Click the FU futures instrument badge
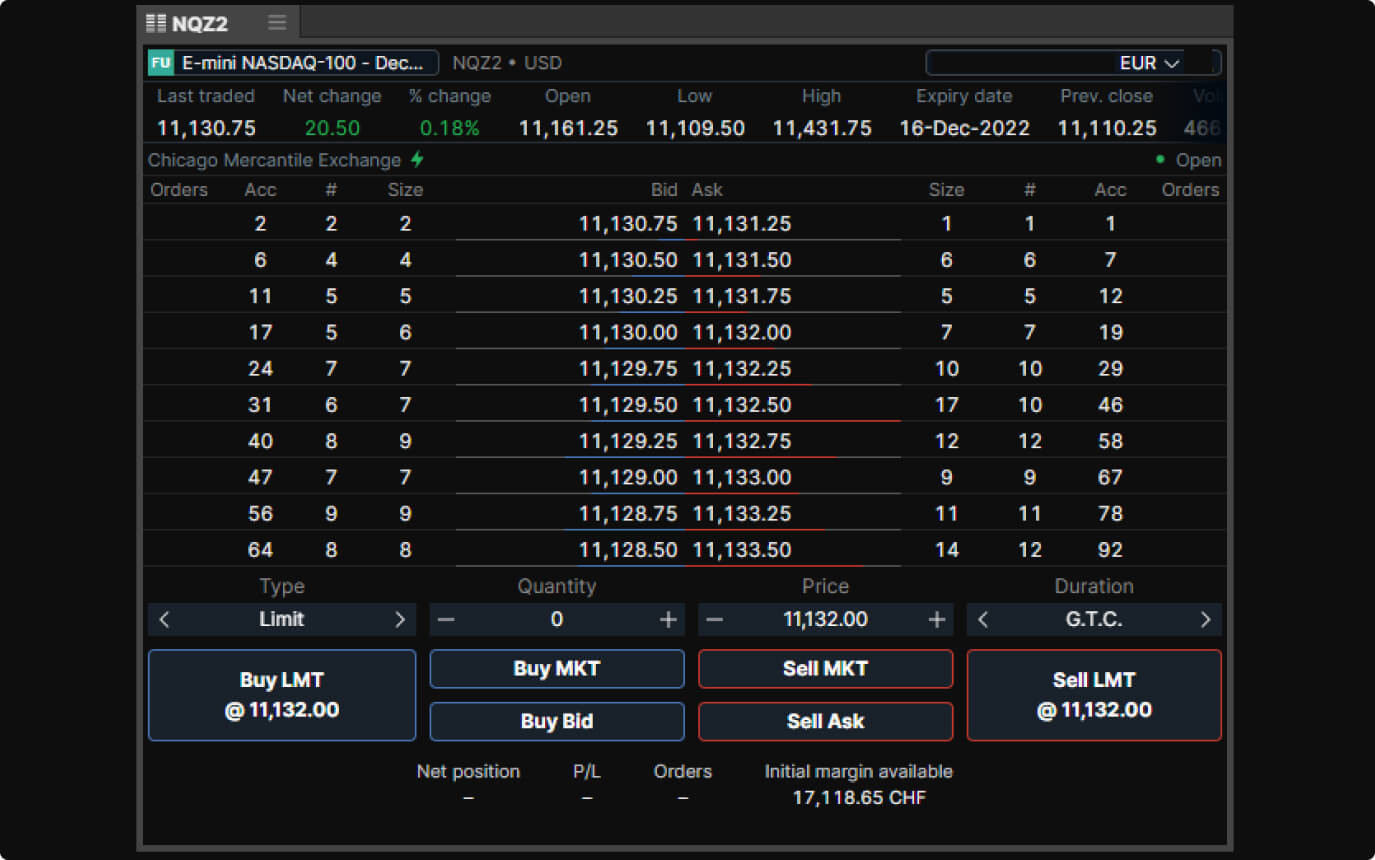The height and width of the screenshot is (860, 1375). tap(160, 63)
